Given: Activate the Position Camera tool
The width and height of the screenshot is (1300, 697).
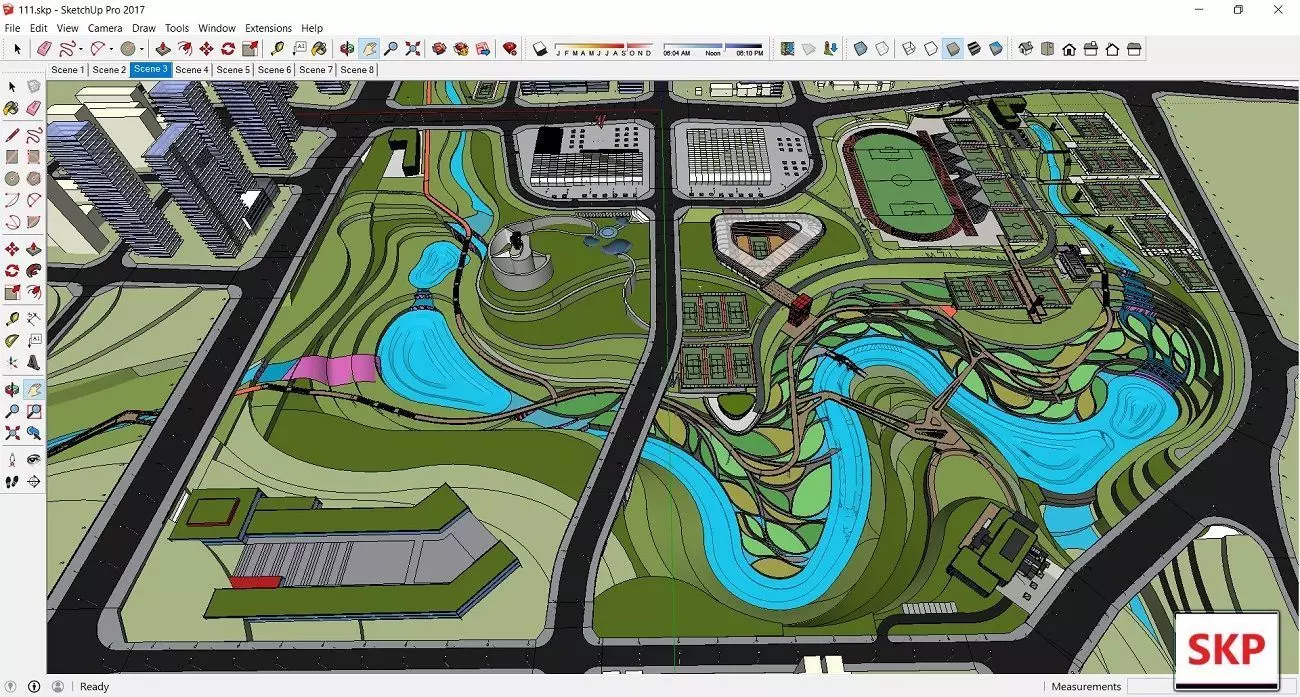Looking at the screenshot, I should pos(12,460).
